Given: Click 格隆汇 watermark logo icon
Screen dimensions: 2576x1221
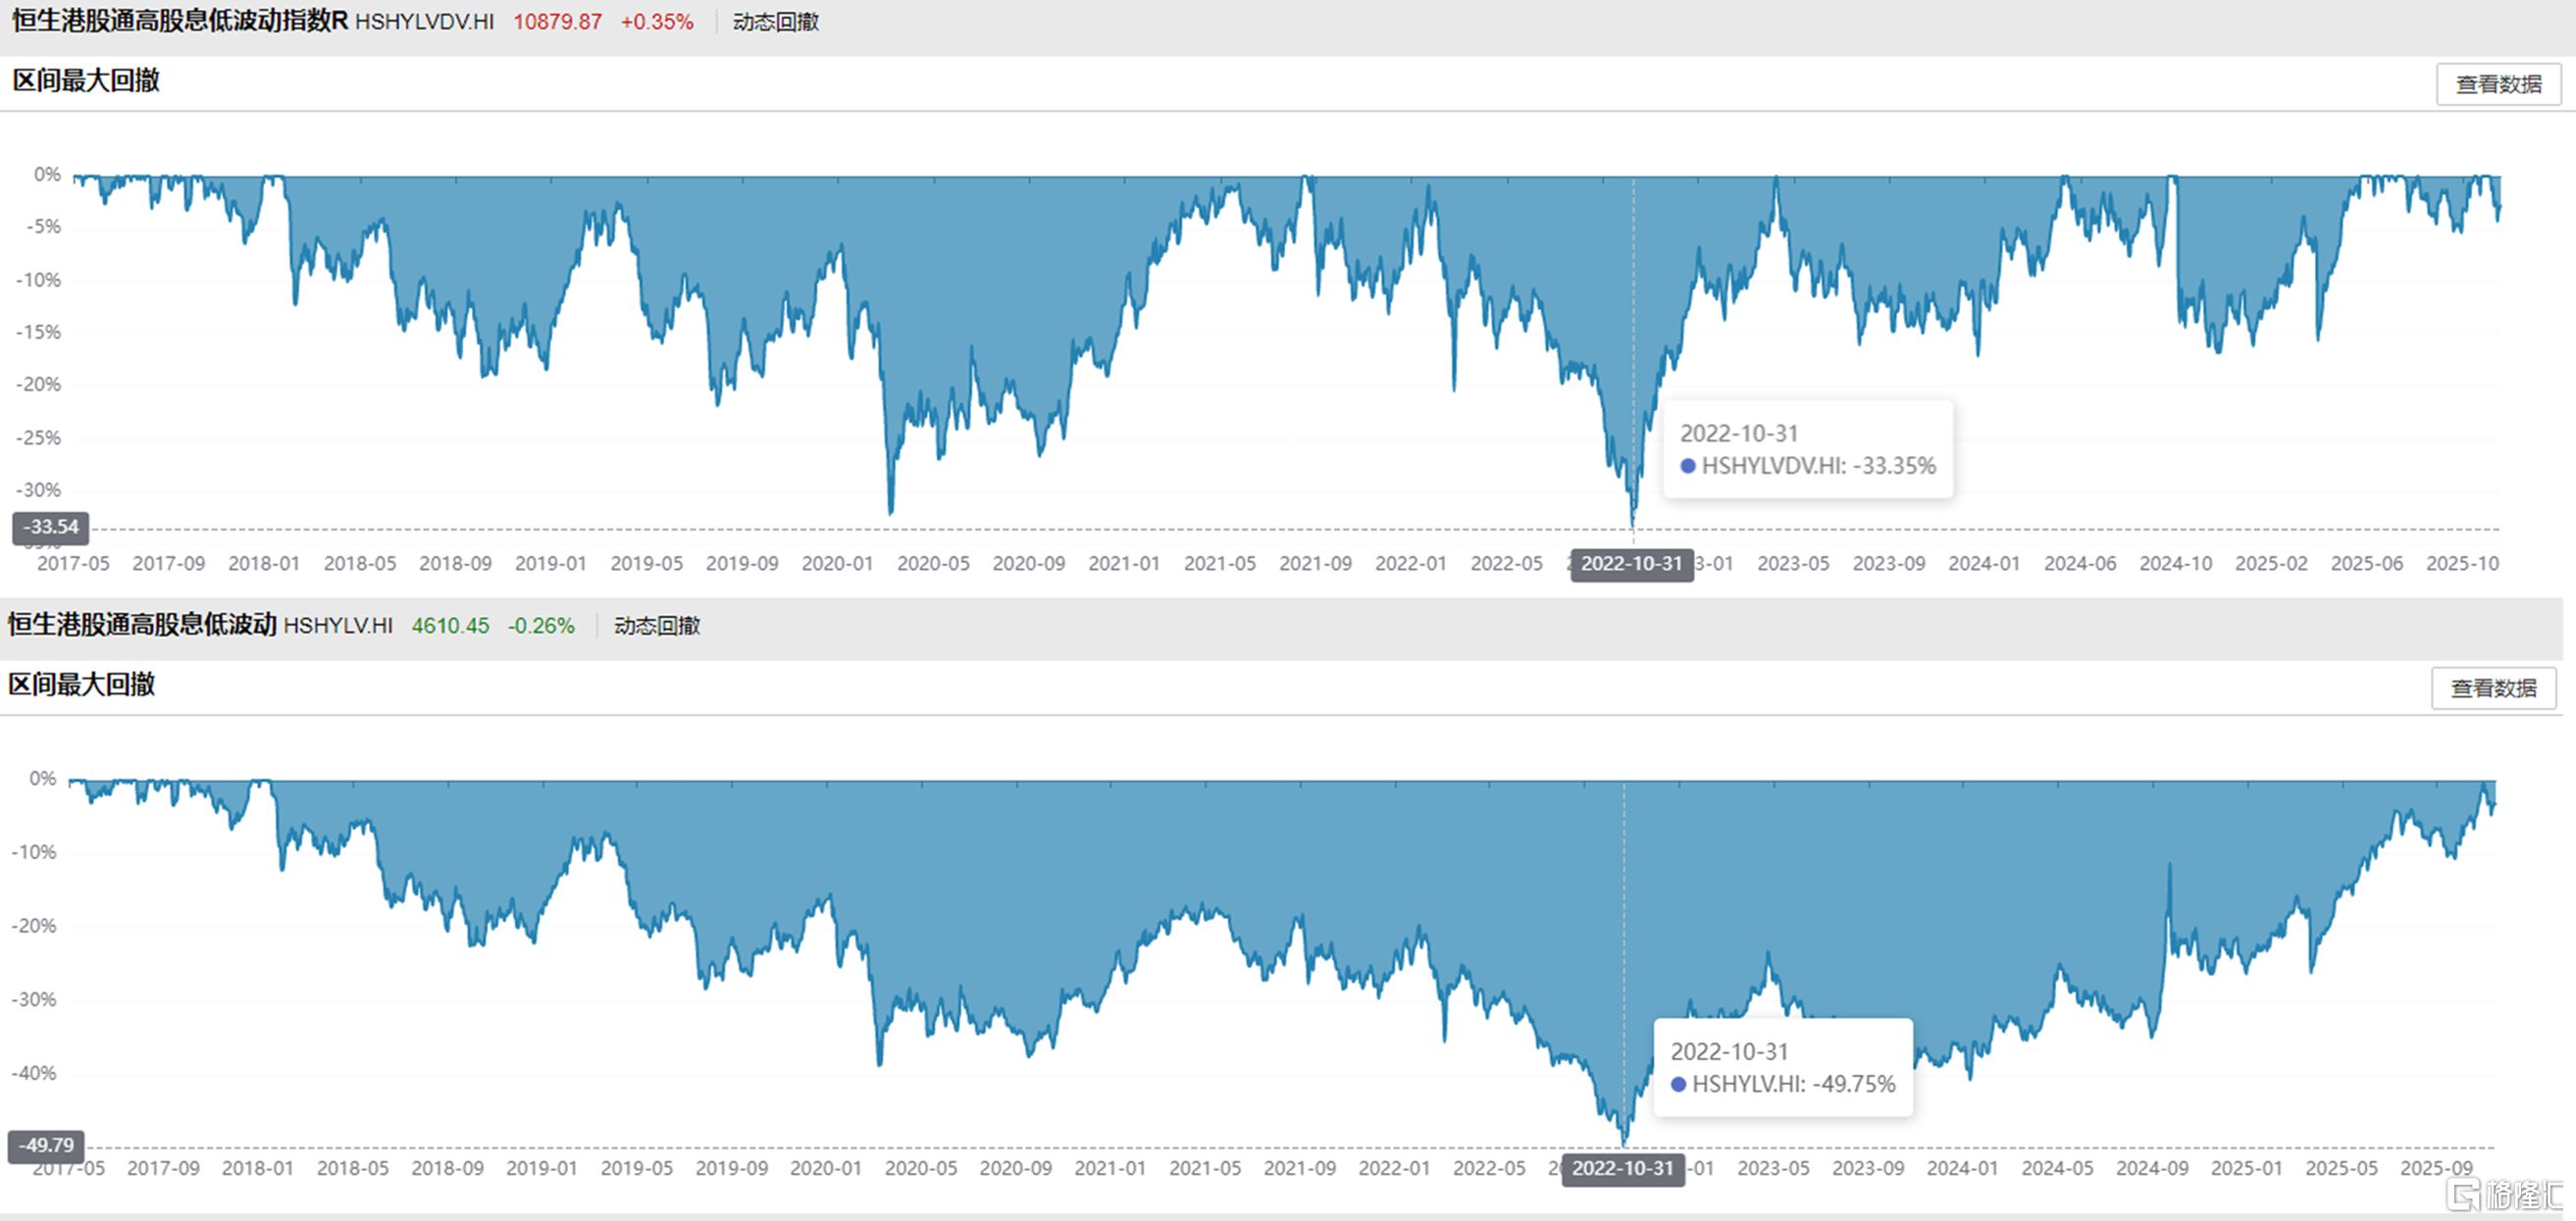Looking at the screenshot, I should pyautogui.click(x=2463, y=1194).
